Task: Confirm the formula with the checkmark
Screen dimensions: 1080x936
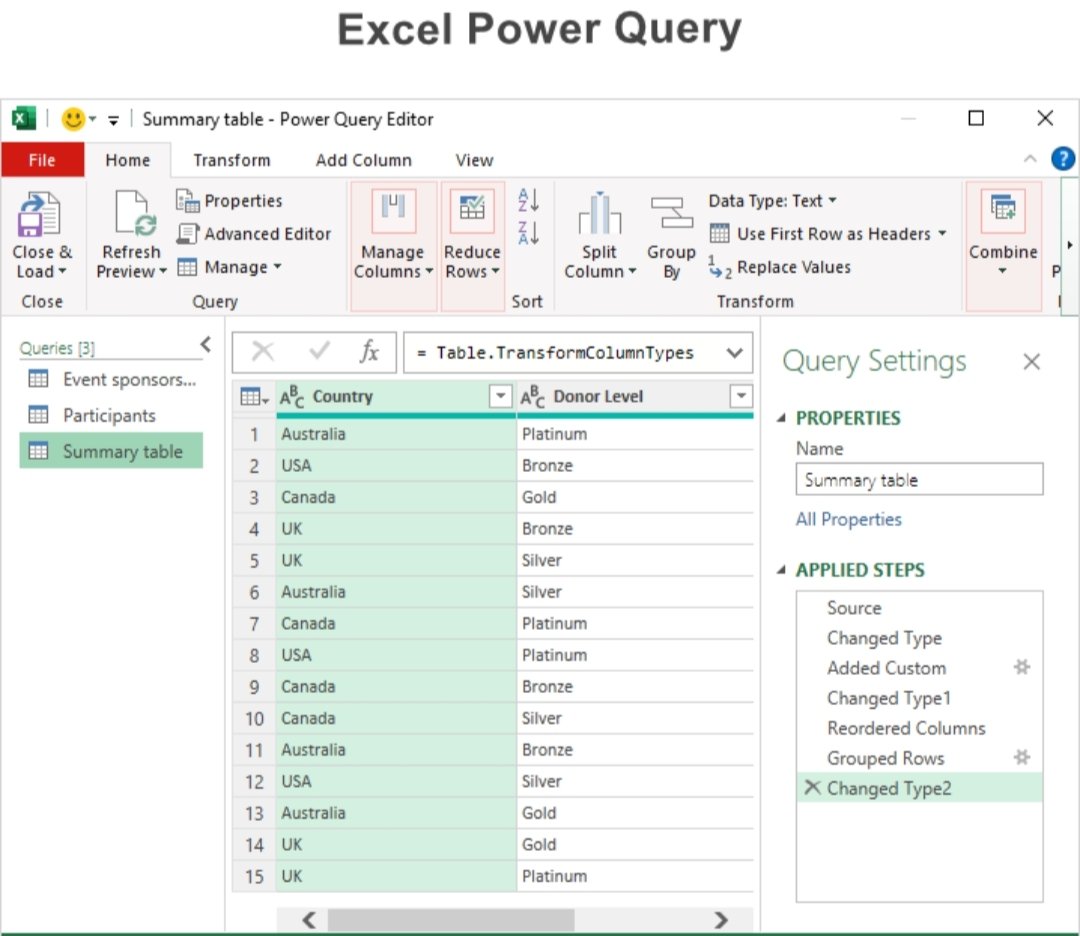Action: tap(319, 352)
